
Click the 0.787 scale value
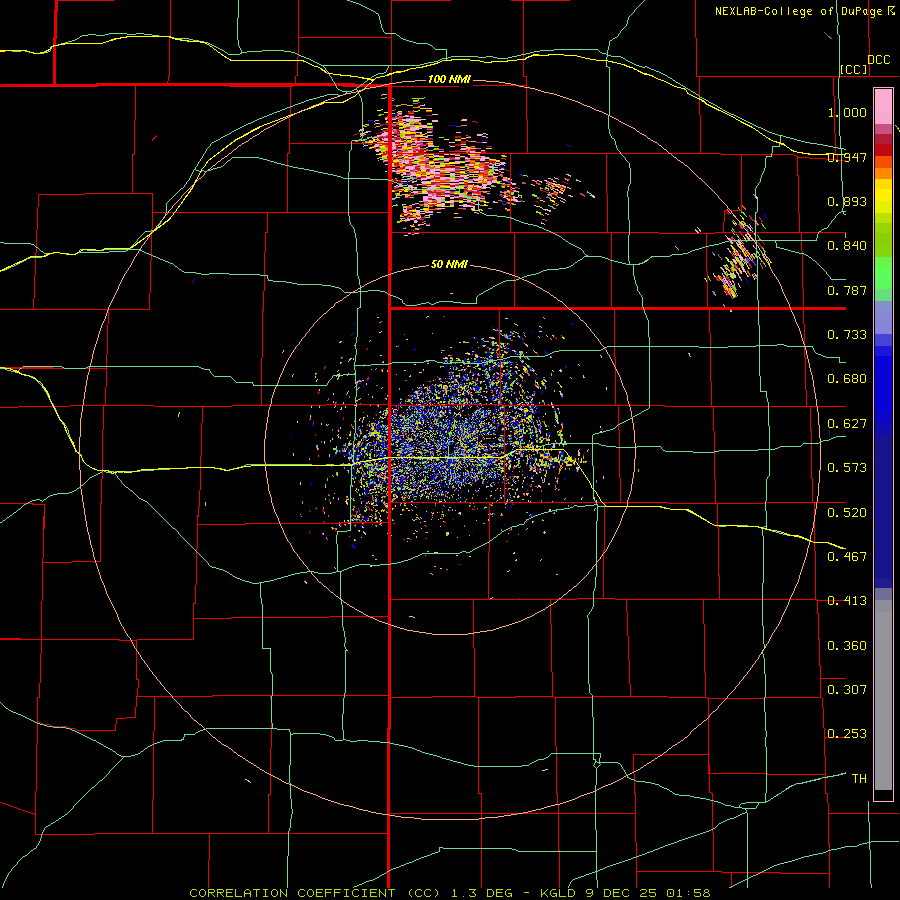click(x=847, y=290)
